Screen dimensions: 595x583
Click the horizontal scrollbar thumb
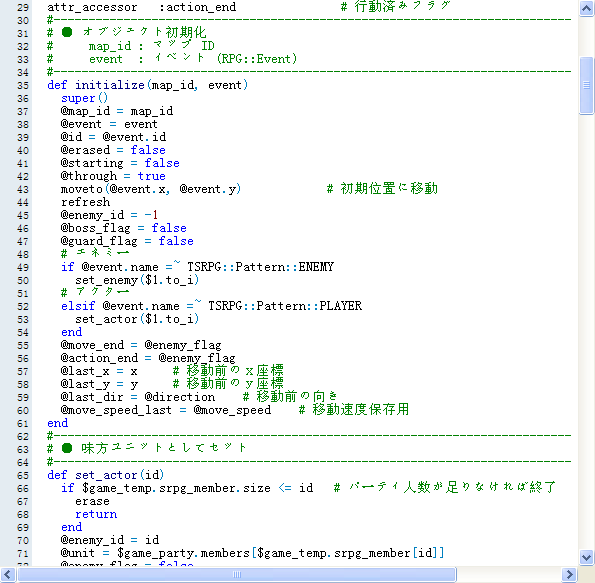(x=237, y=574)
